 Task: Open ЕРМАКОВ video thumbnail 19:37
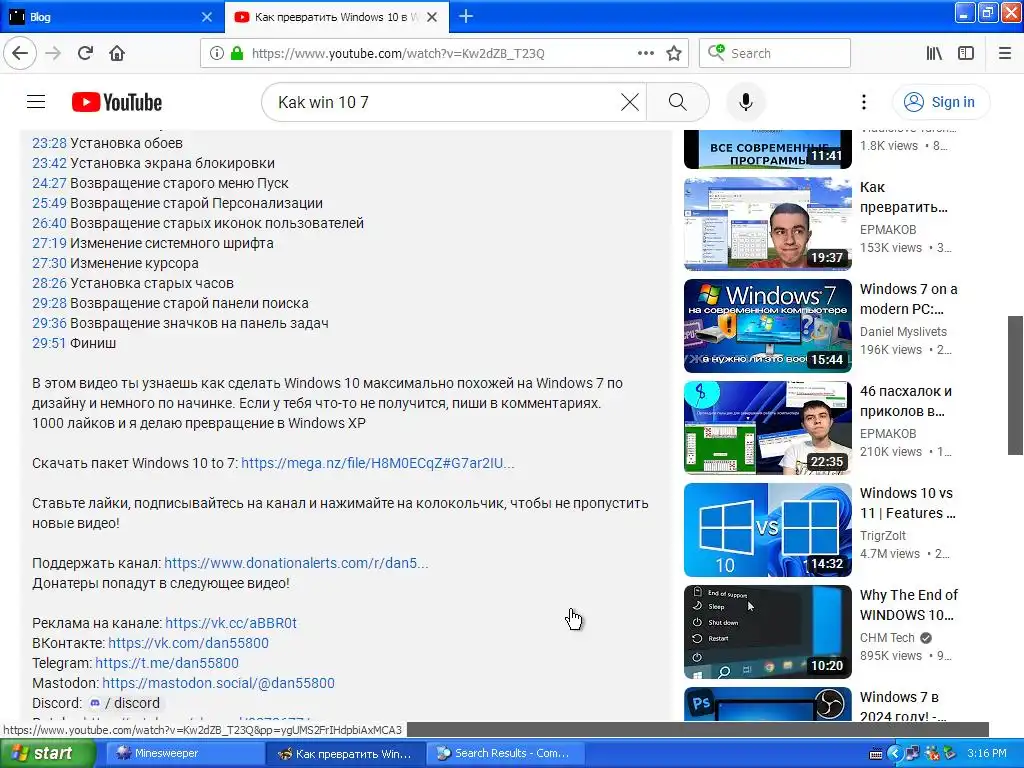point(767,224)
